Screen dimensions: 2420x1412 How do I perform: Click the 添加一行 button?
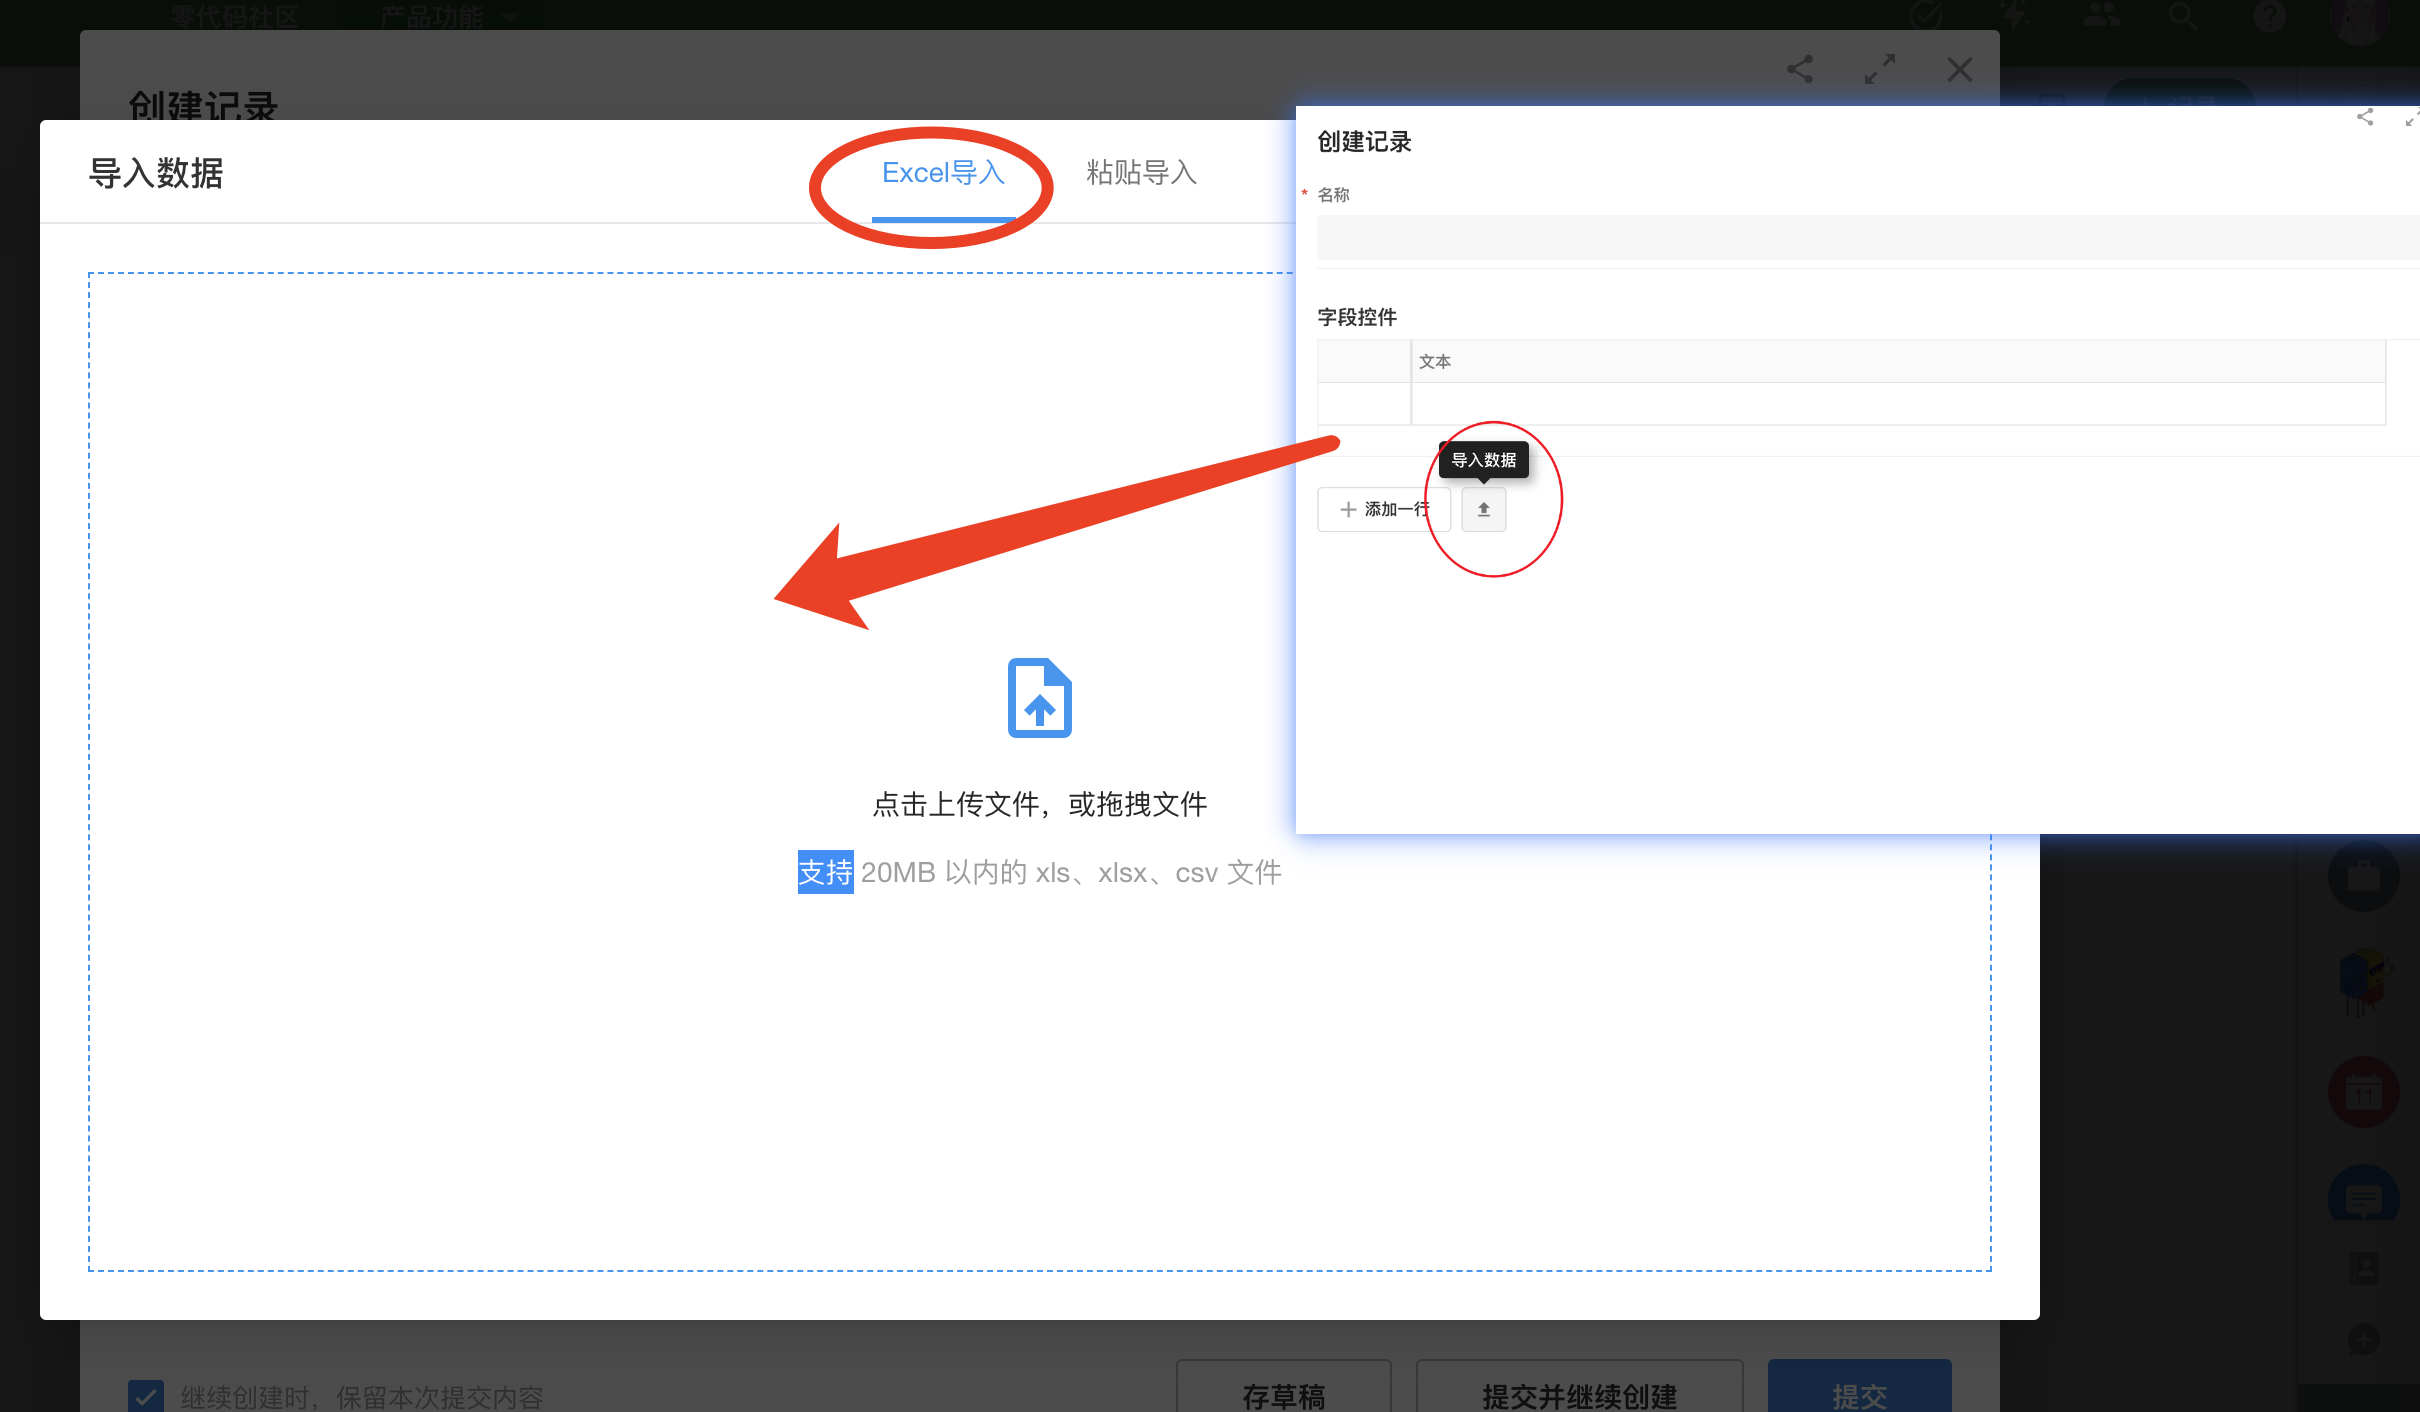(1384, 509)
